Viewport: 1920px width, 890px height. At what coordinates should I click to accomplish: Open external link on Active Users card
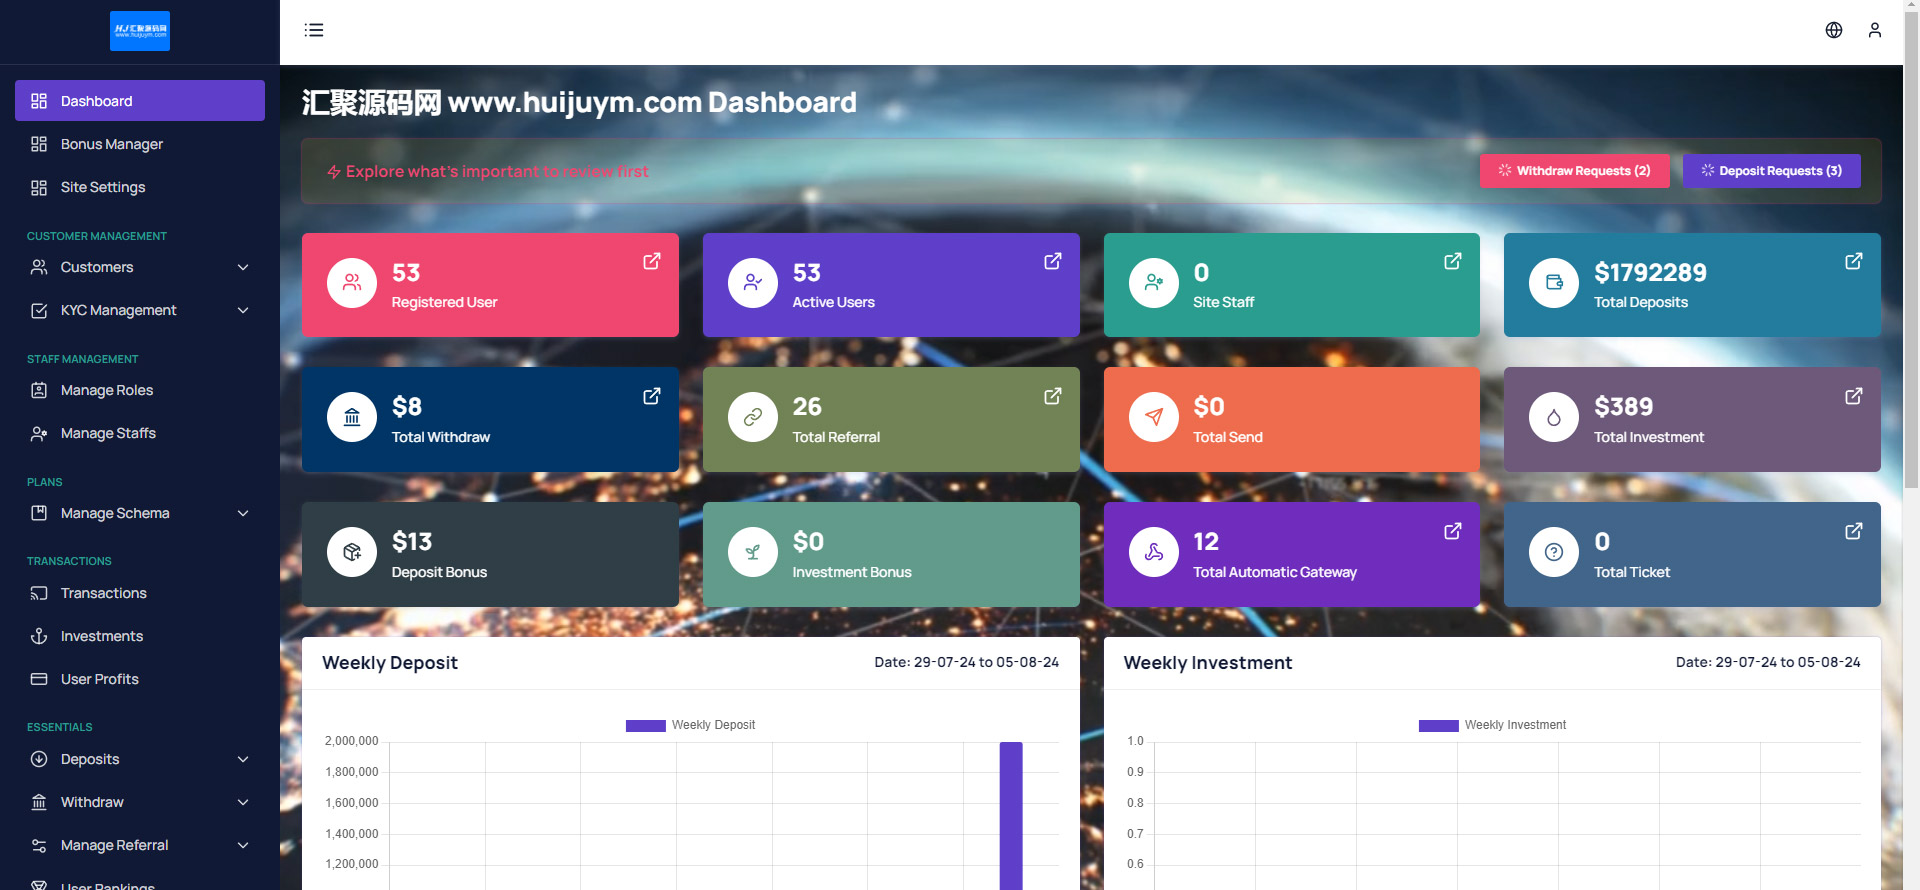pos(1053,261)
